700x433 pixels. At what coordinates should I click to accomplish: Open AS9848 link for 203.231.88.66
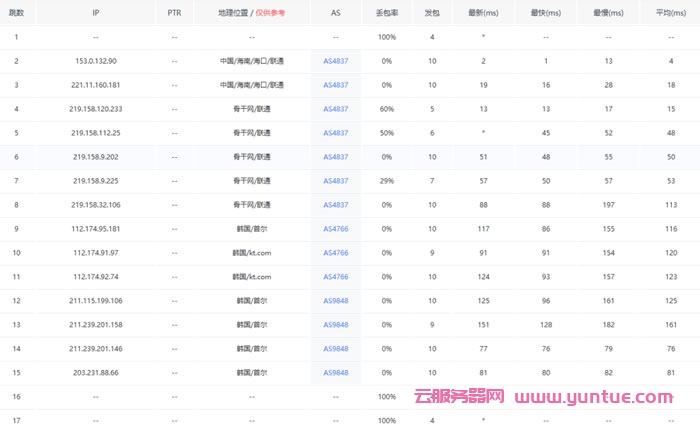tap(336, 373)
